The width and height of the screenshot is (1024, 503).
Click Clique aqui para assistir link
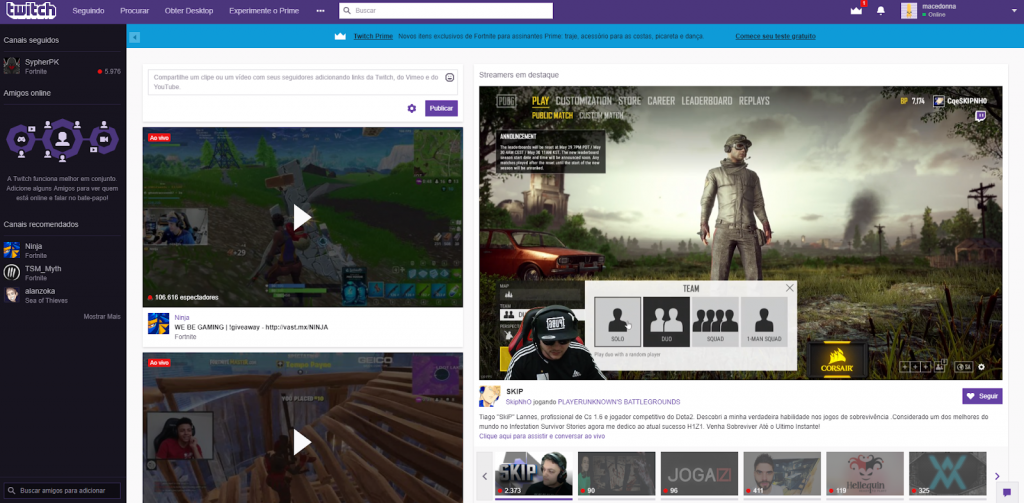542,436
